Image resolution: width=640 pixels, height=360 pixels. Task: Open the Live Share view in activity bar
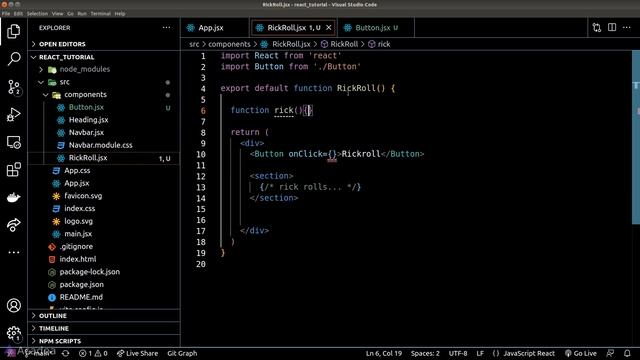[x=13, y=225]
